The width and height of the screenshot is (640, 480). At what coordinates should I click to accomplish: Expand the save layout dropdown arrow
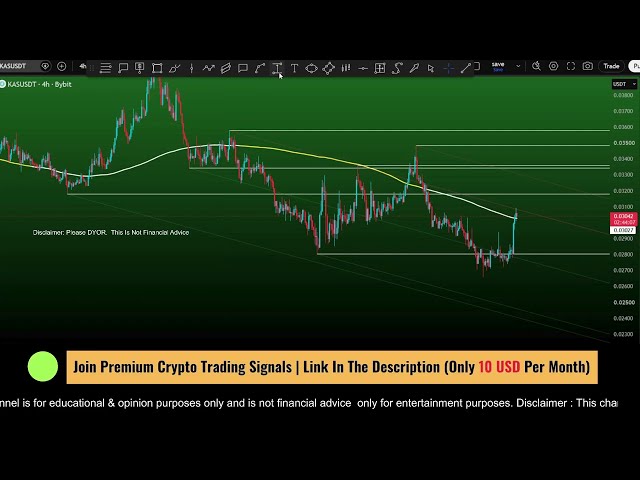pyautogui.click(x=518, y=66)
